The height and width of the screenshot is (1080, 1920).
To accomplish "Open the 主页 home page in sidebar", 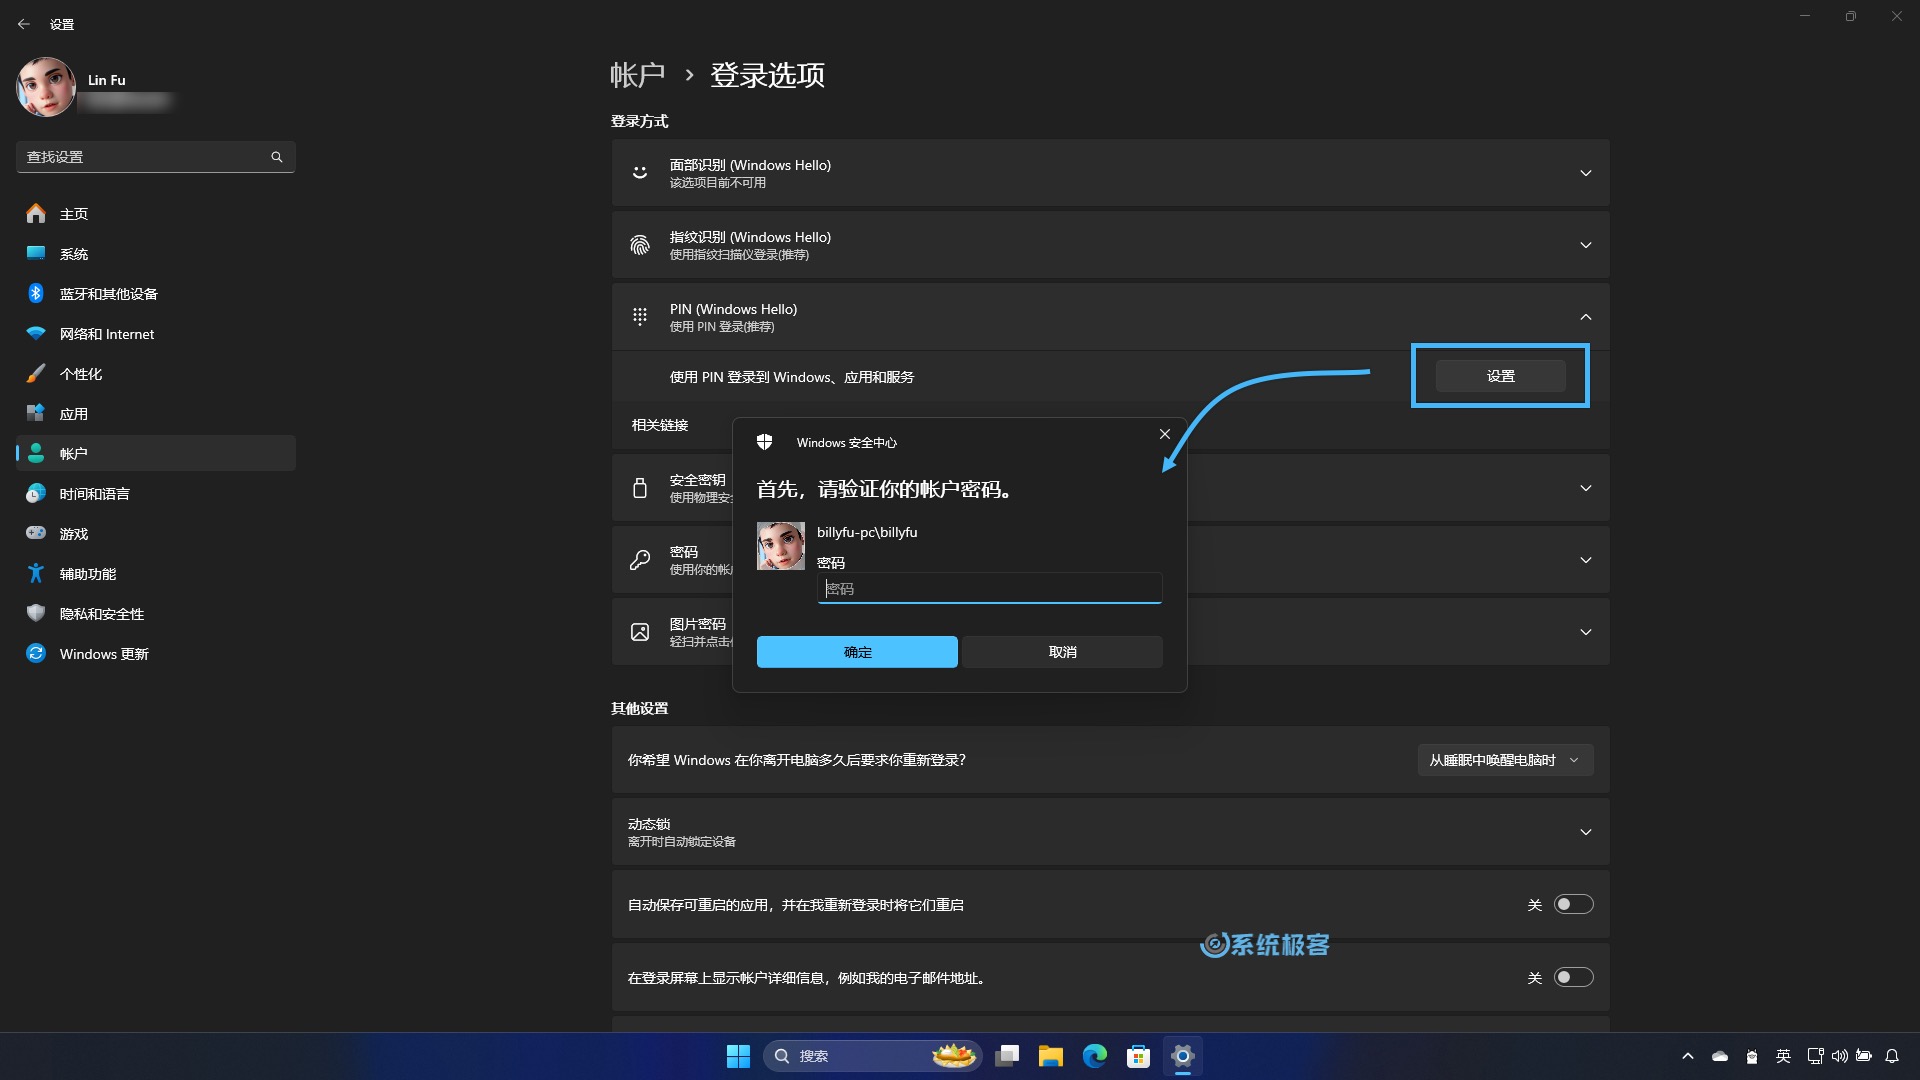I will (155, 214).
